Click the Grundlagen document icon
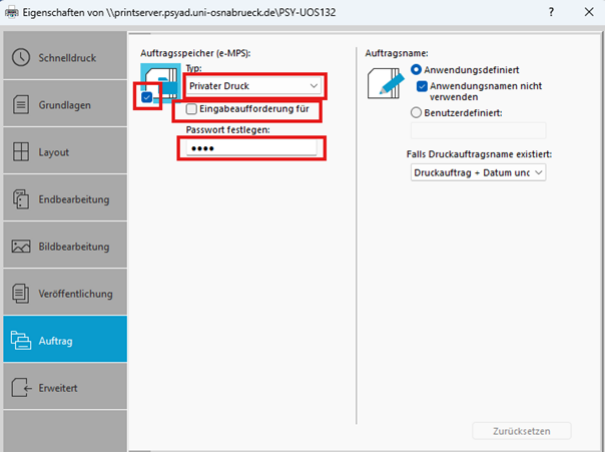 20,104
